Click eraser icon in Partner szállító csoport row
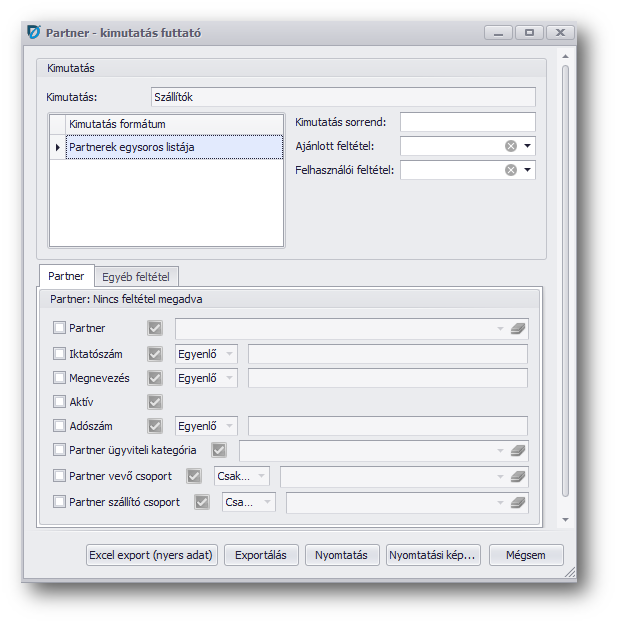Image resolution: width=619 pixels, height=625 pixels. click(x=517, y=502)
